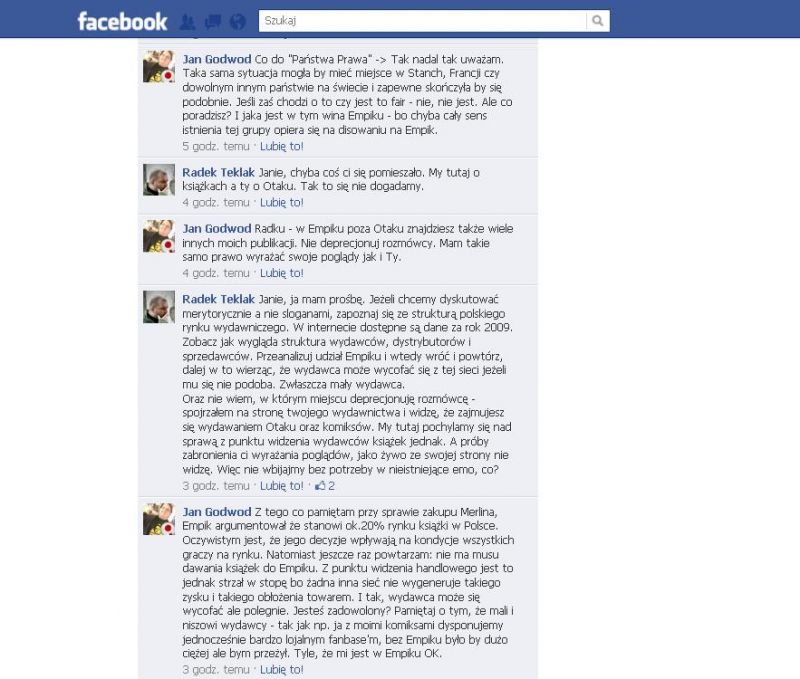This screenshot has height=679, width=800.
Task: Click Radek Teklak name on long comment
Action: [218, 299]
